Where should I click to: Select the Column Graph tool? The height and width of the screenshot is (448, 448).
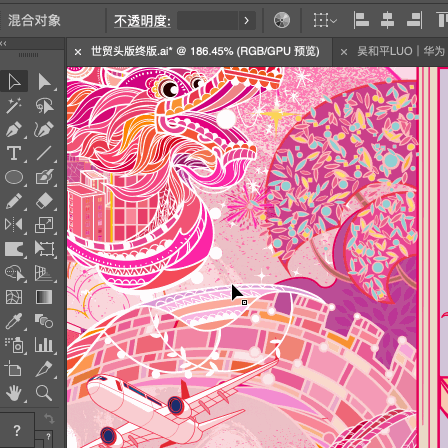(x=45, y=345)
